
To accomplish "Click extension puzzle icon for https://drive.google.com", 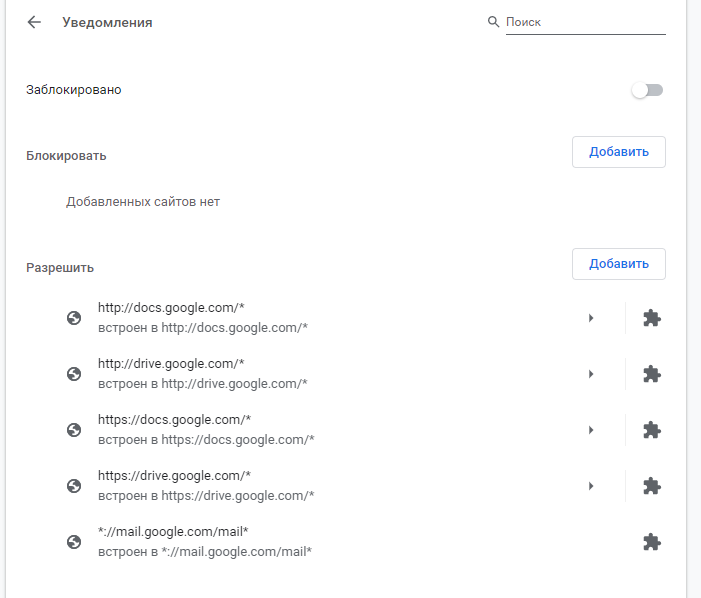I will pyautogui.click(x=651, y=486).
